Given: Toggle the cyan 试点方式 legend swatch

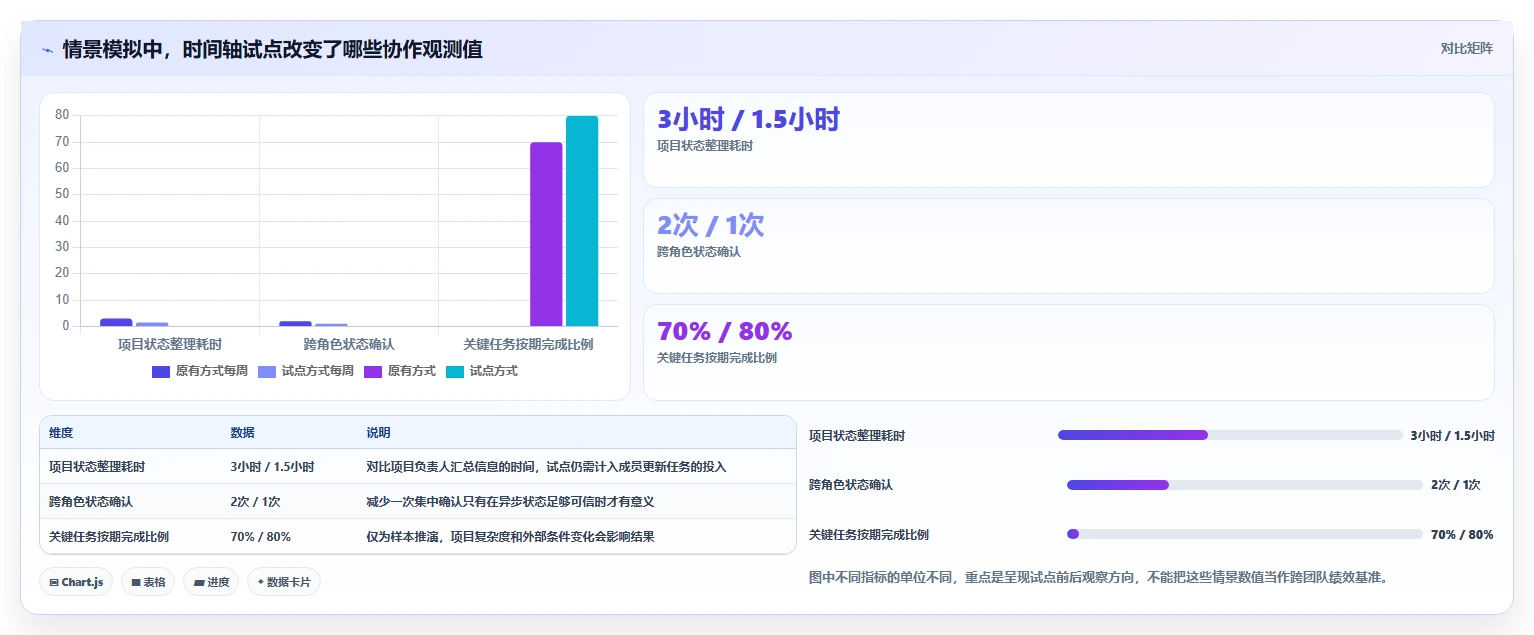Looking at the screenshot, I should click(455, 372).
